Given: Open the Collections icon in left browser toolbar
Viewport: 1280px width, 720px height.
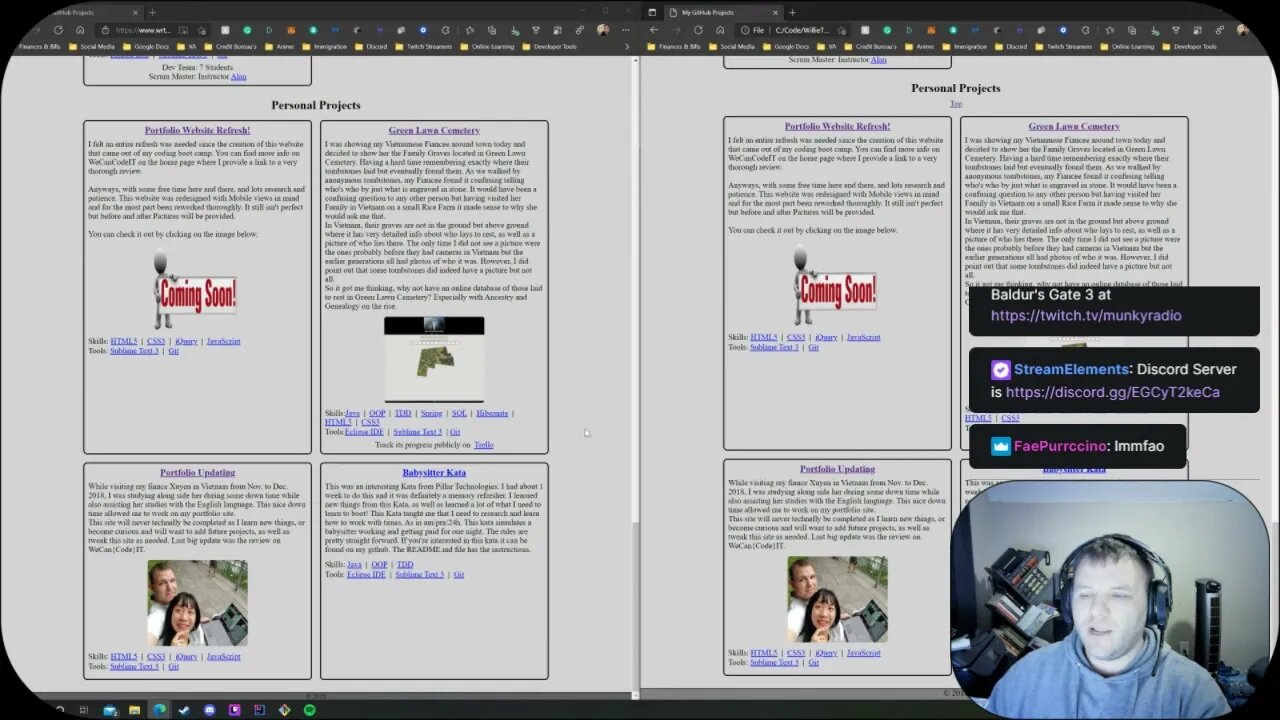Looking at the screenshot, I should pos(490,30).
